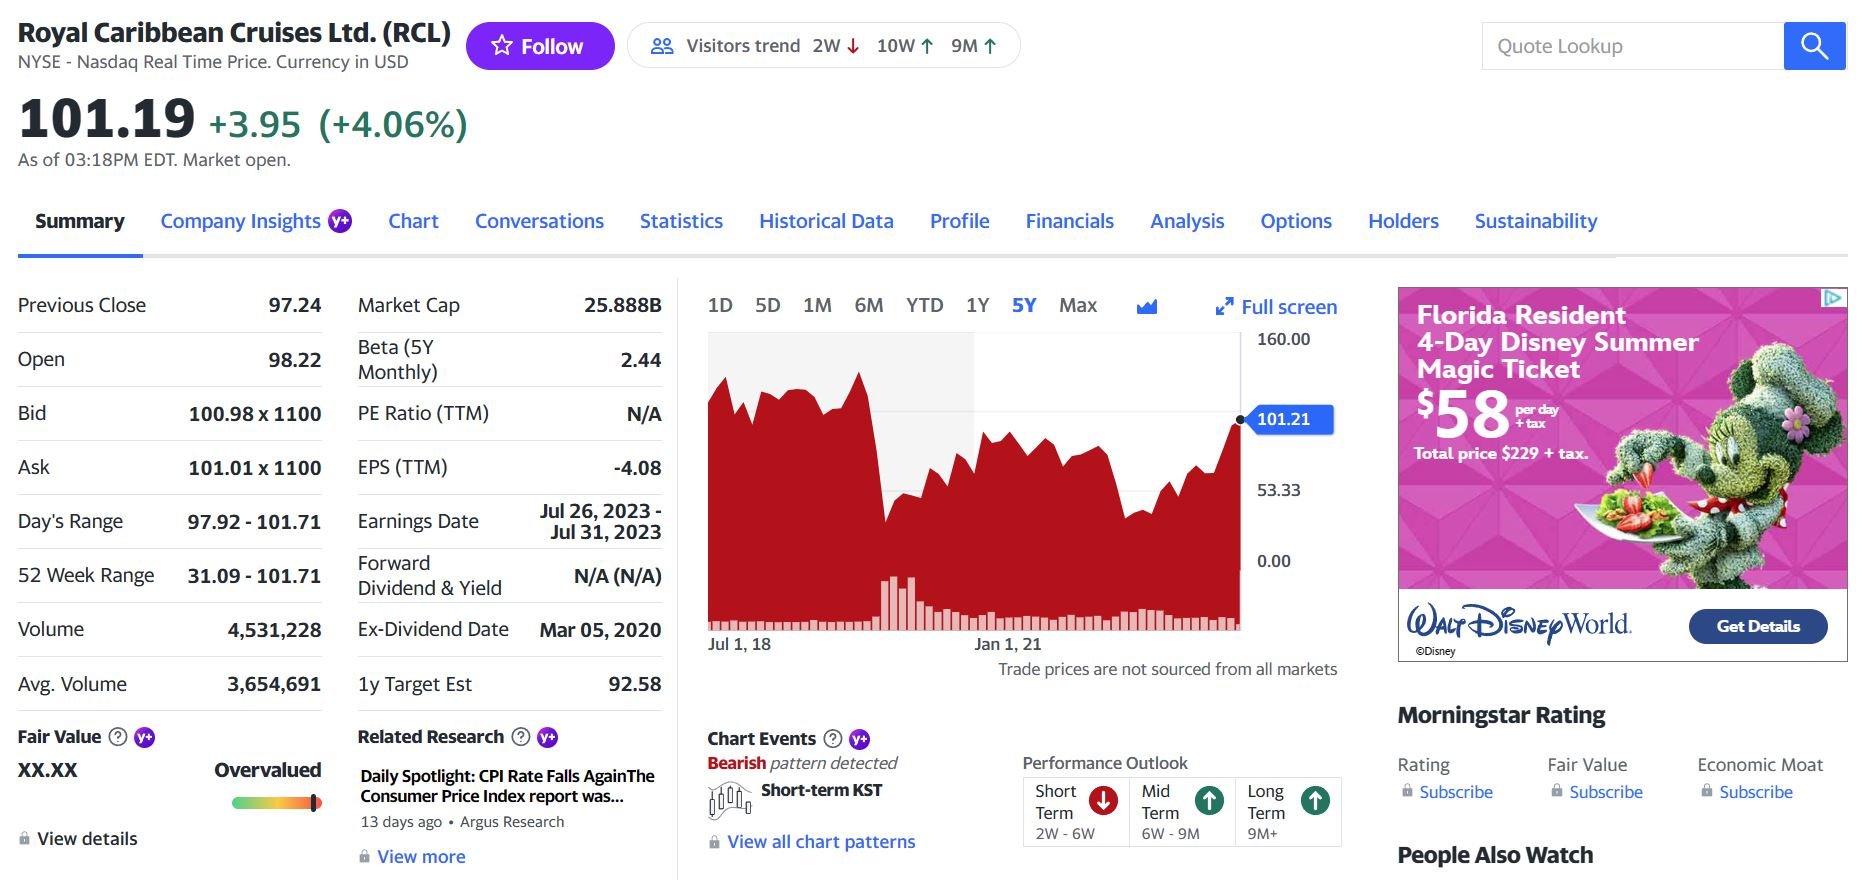Open the Statistics tab
This screenshot has width=1867, height=885.
click(681, 221)
